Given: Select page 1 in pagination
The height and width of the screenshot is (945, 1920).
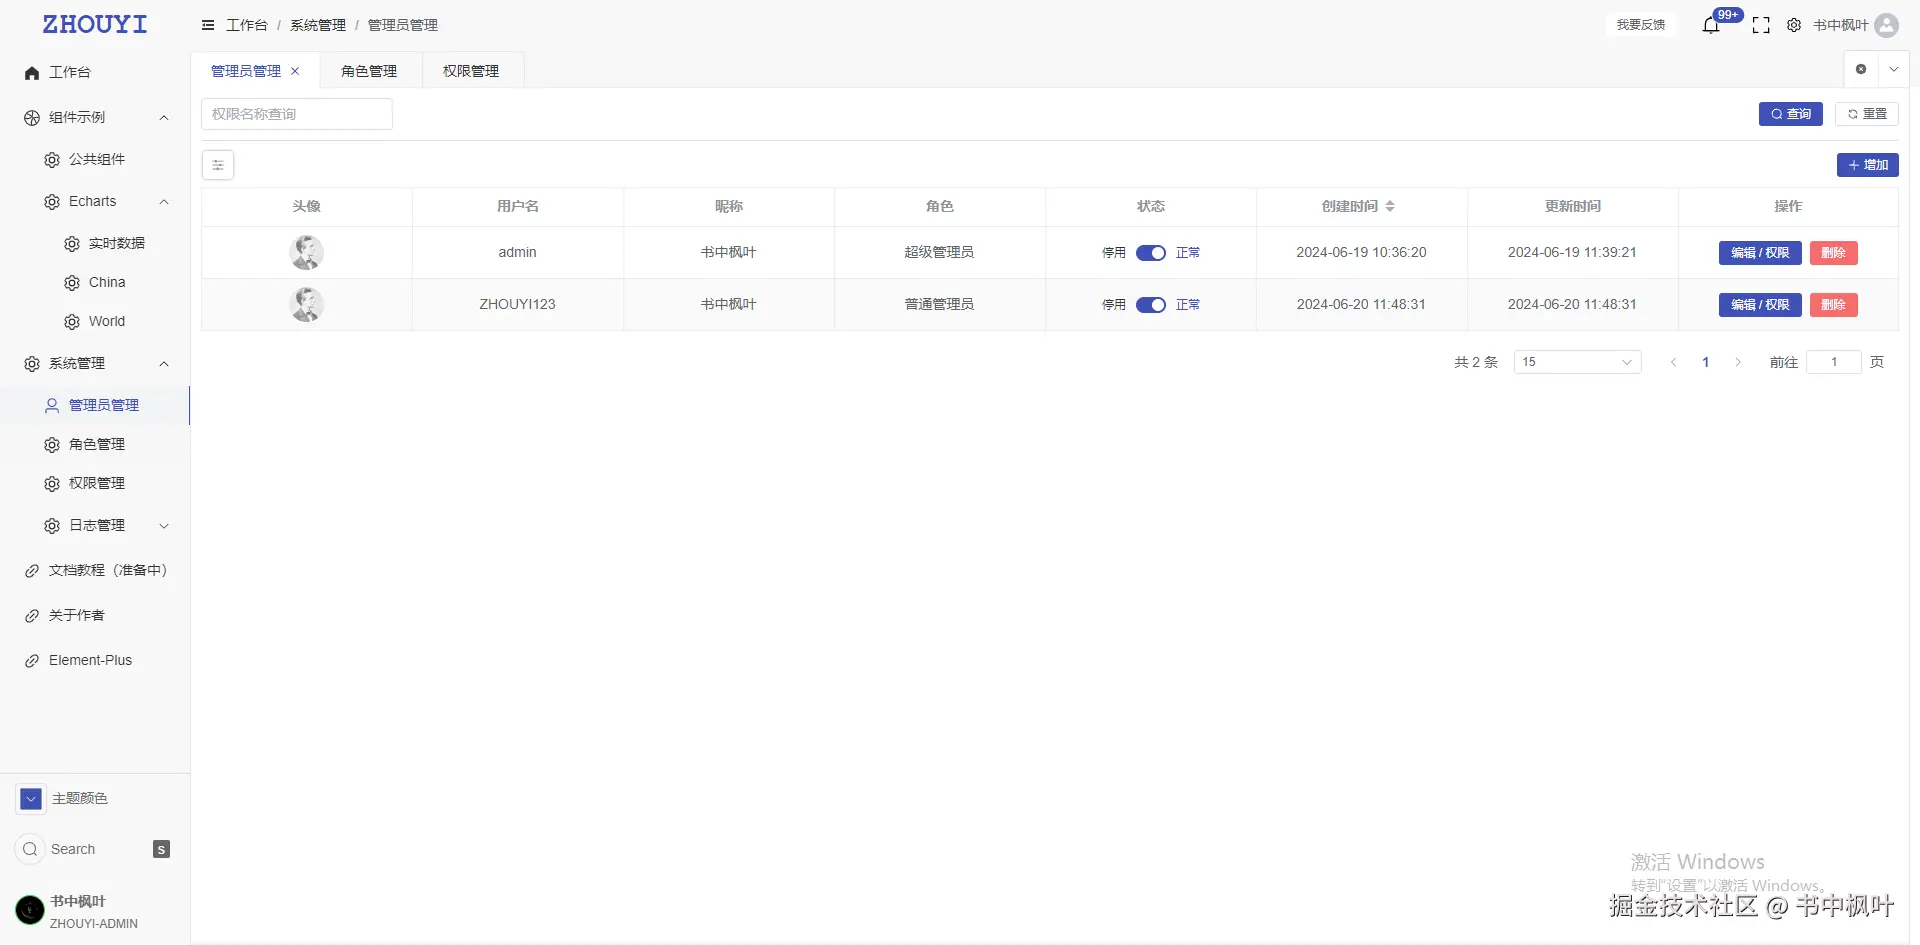Looking at the screenshot, I should click(1706, 362).
